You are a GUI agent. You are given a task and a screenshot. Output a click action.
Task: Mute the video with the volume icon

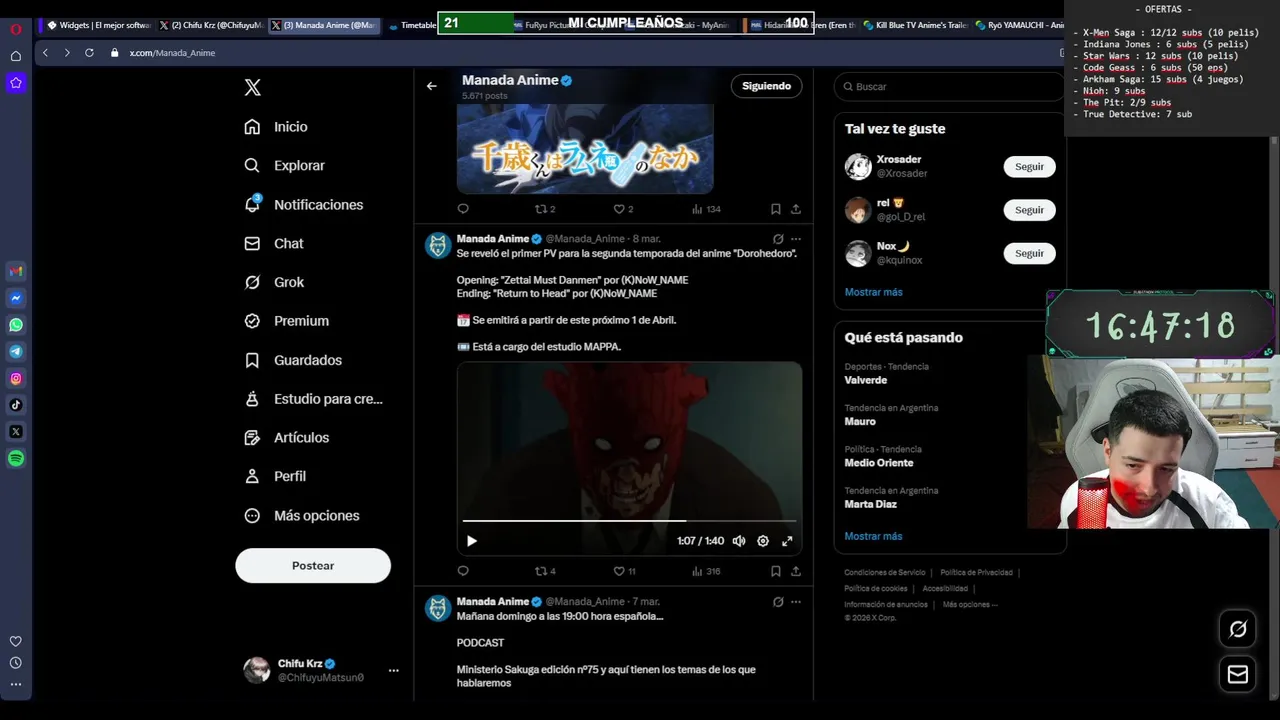tap(739, 541)
